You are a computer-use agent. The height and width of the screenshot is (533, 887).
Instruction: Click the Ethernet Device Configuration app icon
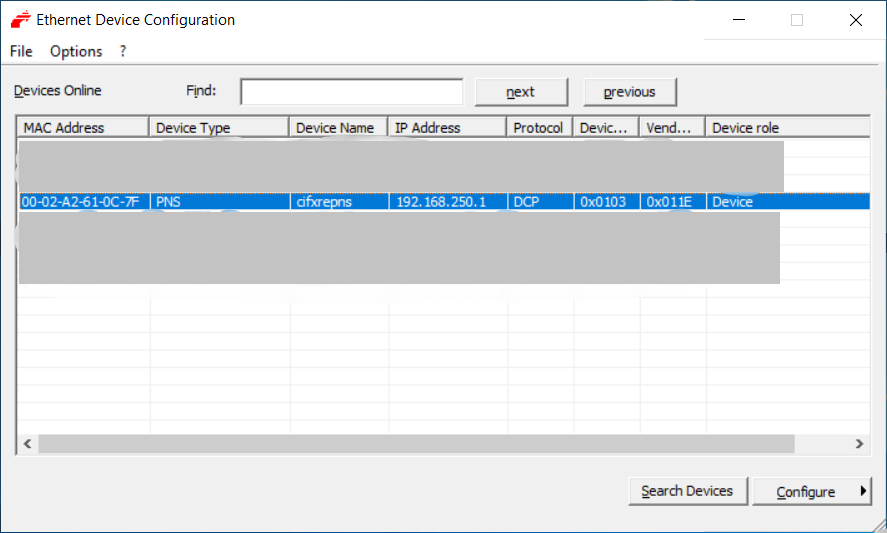tap(19, 20)
